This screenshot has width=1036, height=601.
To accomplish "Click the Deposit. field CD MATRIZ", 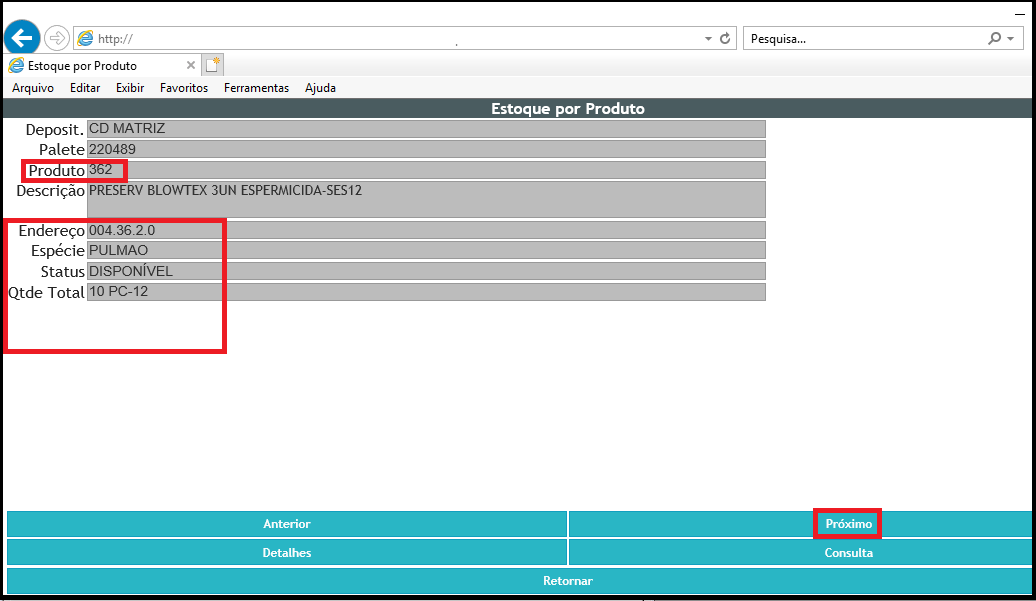I will 426,129.
